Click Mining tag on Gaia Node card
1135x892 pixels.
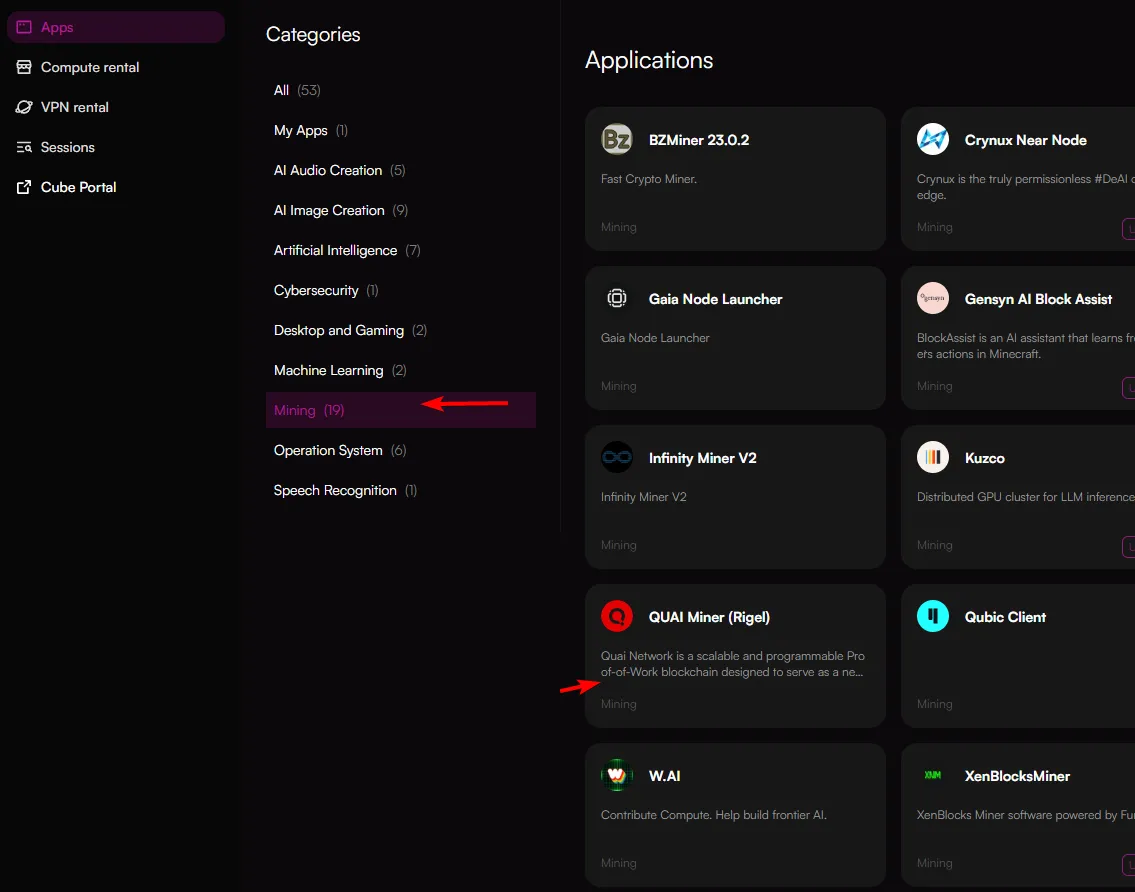(x=618, y=386)
